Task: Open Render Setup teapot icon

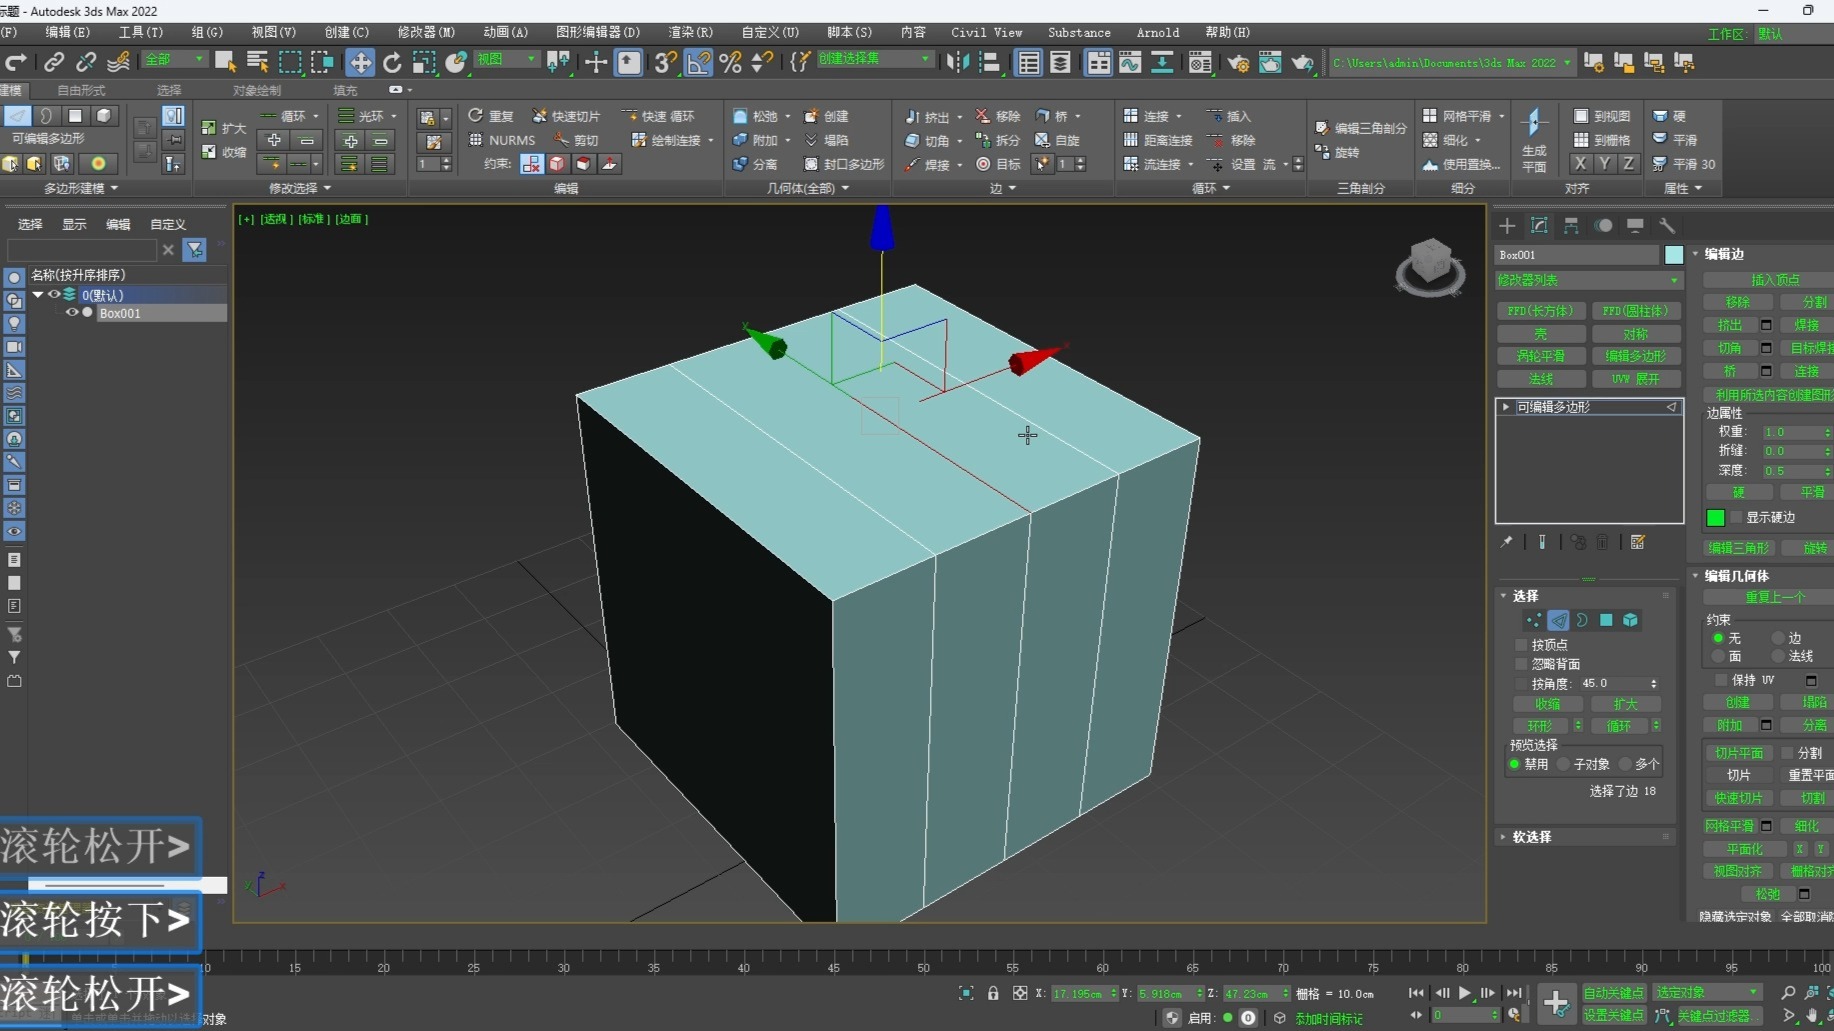Action: tap(1238, 62)
